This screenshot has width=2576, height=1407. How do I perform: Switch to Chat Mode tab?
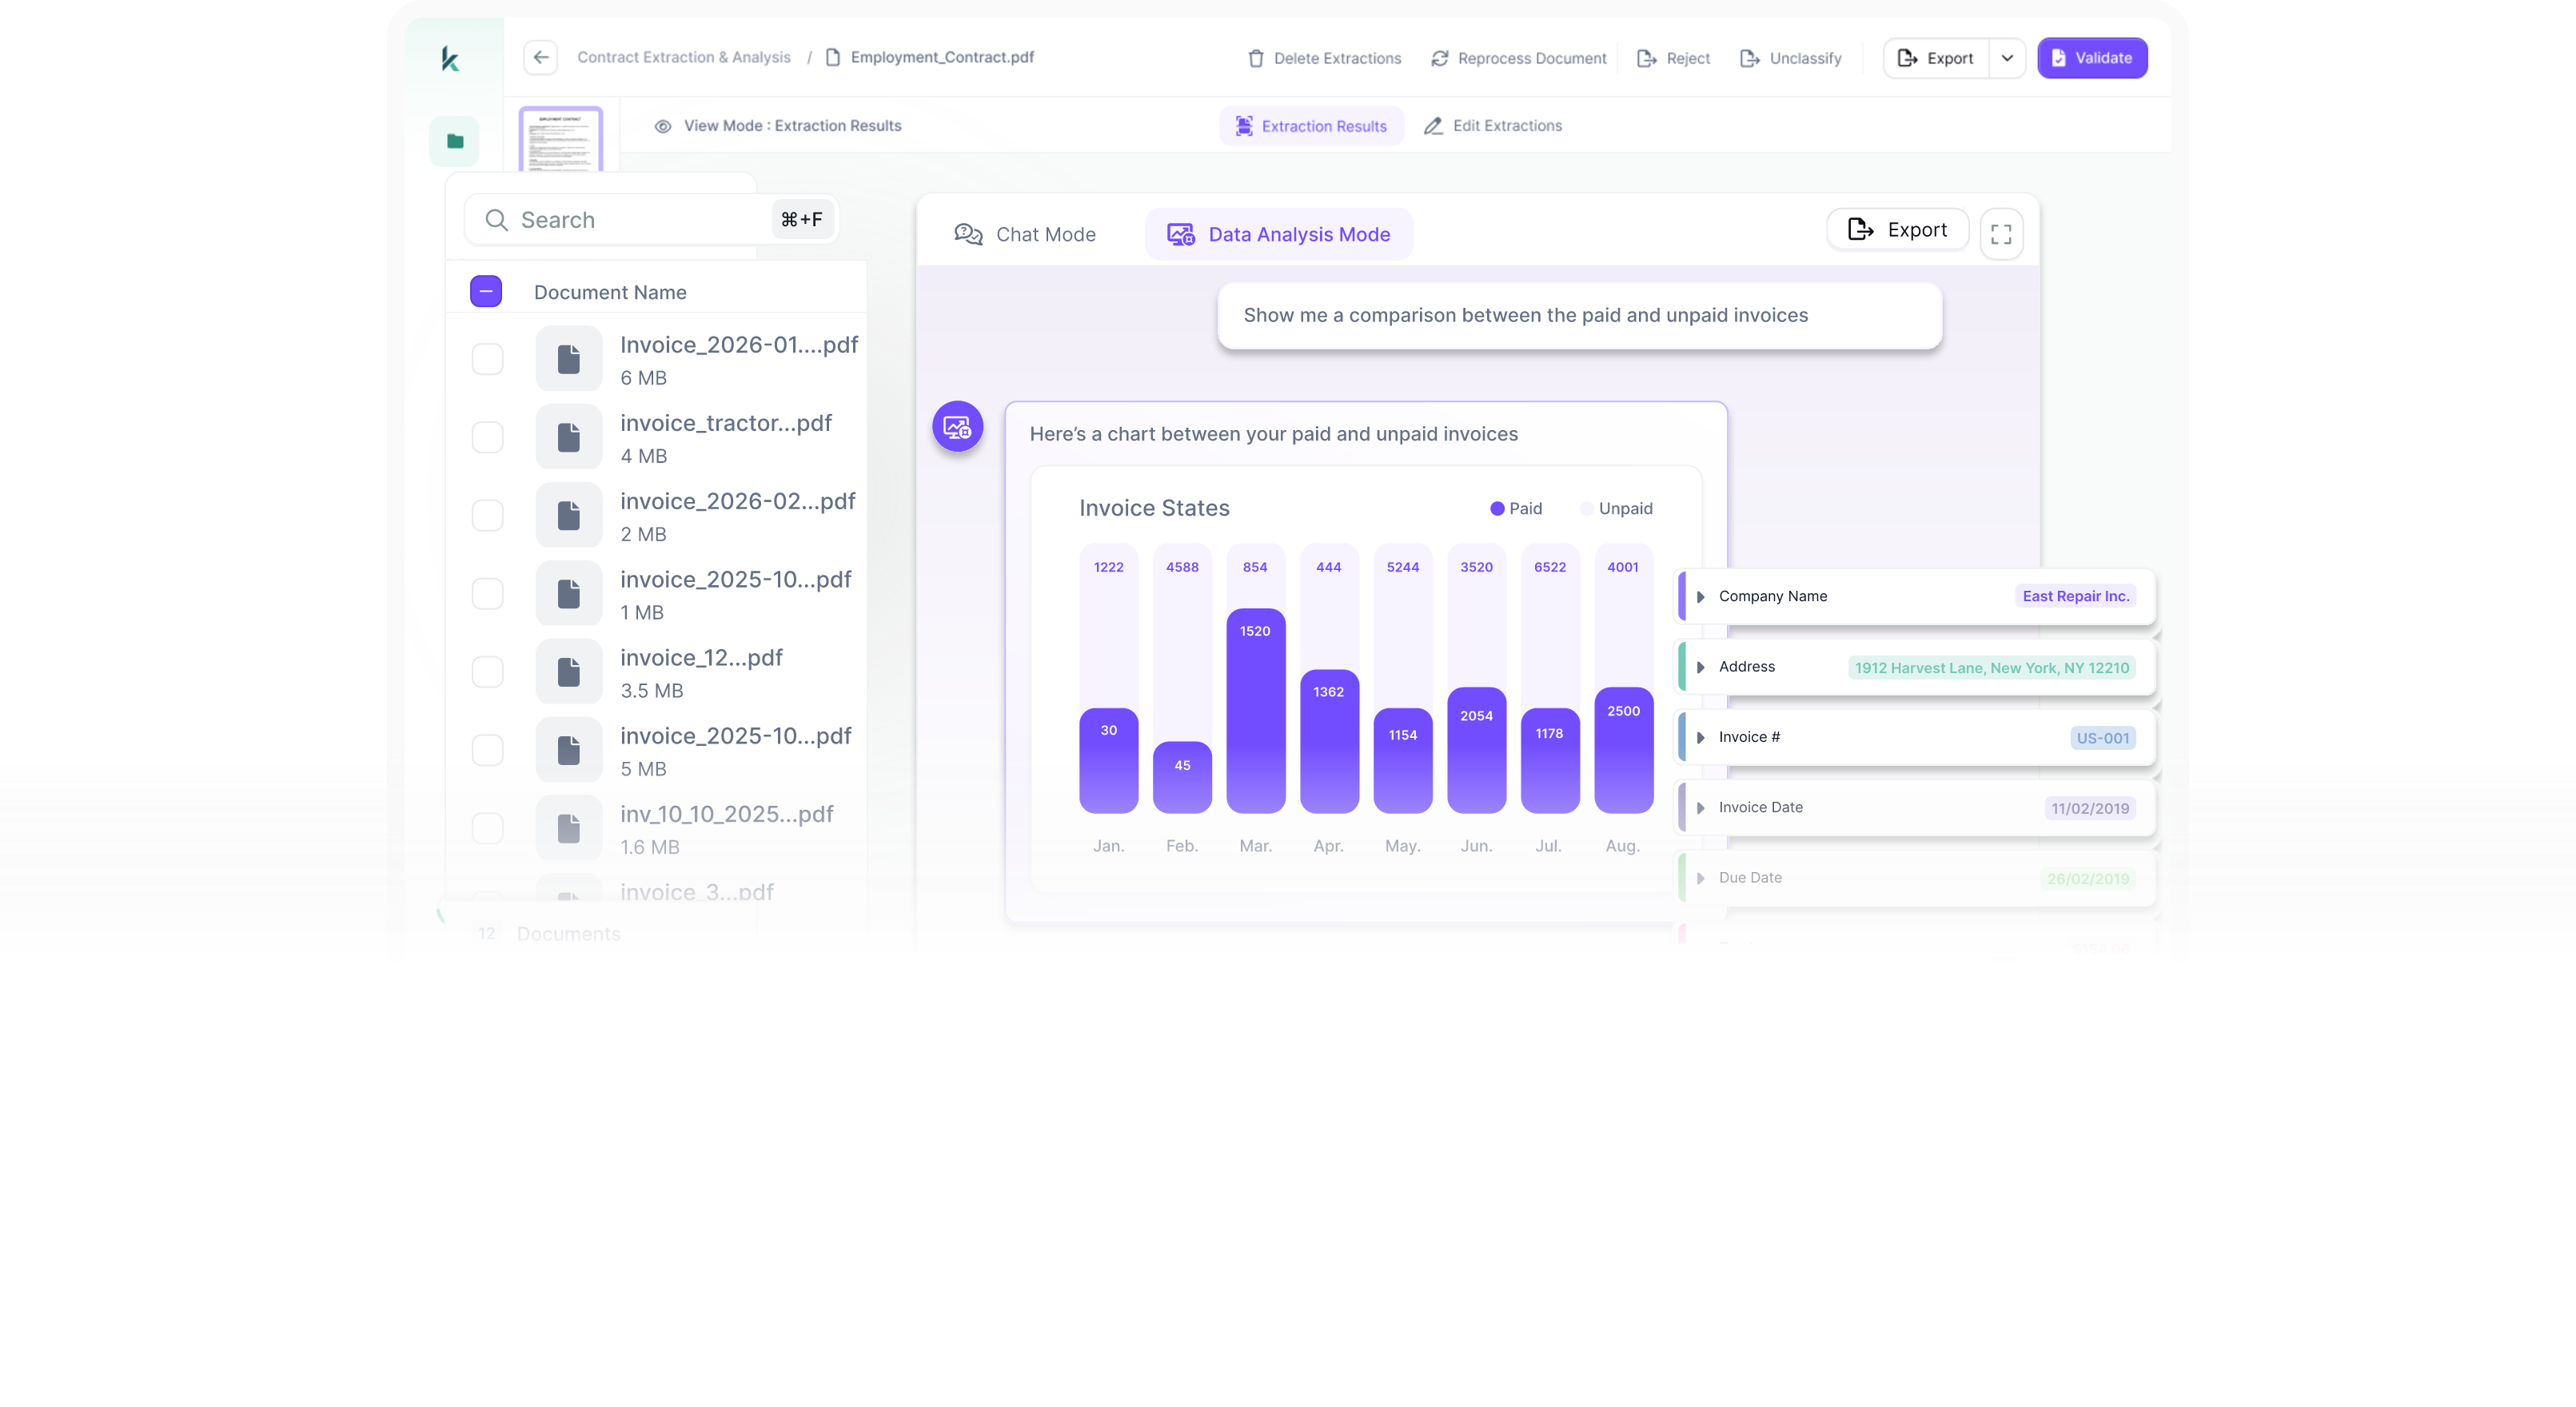[x=1025, y=234]
